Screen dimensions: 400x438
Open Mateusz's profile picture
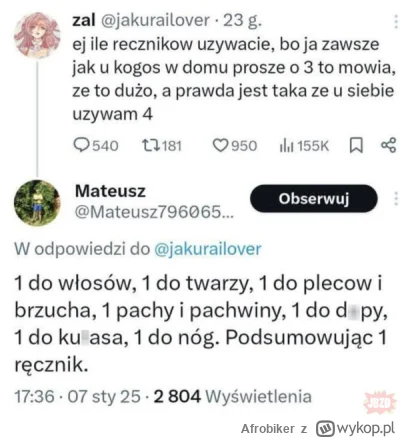(x=37, y=203)
